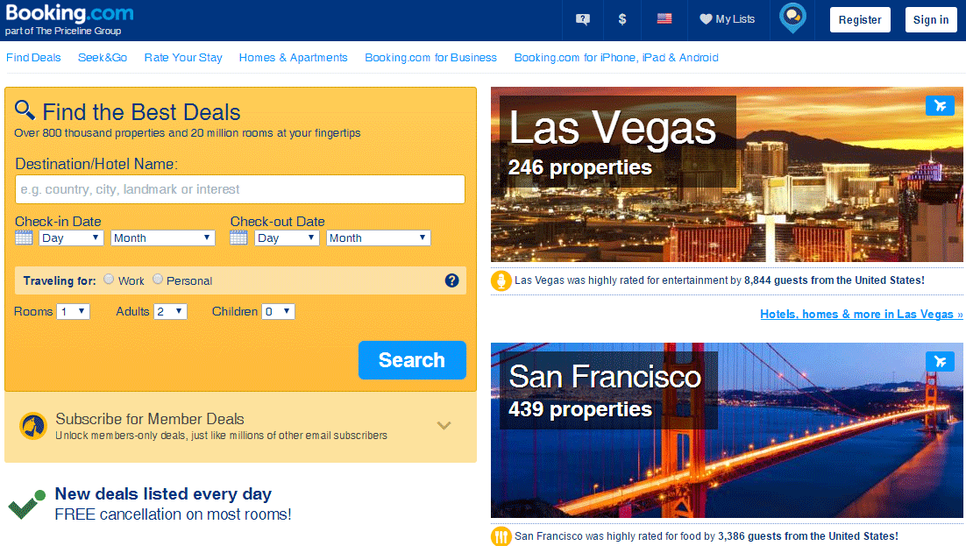Open the check-out Day dropdown
This screenshot has height=546, width=966.
coord(286,238)
